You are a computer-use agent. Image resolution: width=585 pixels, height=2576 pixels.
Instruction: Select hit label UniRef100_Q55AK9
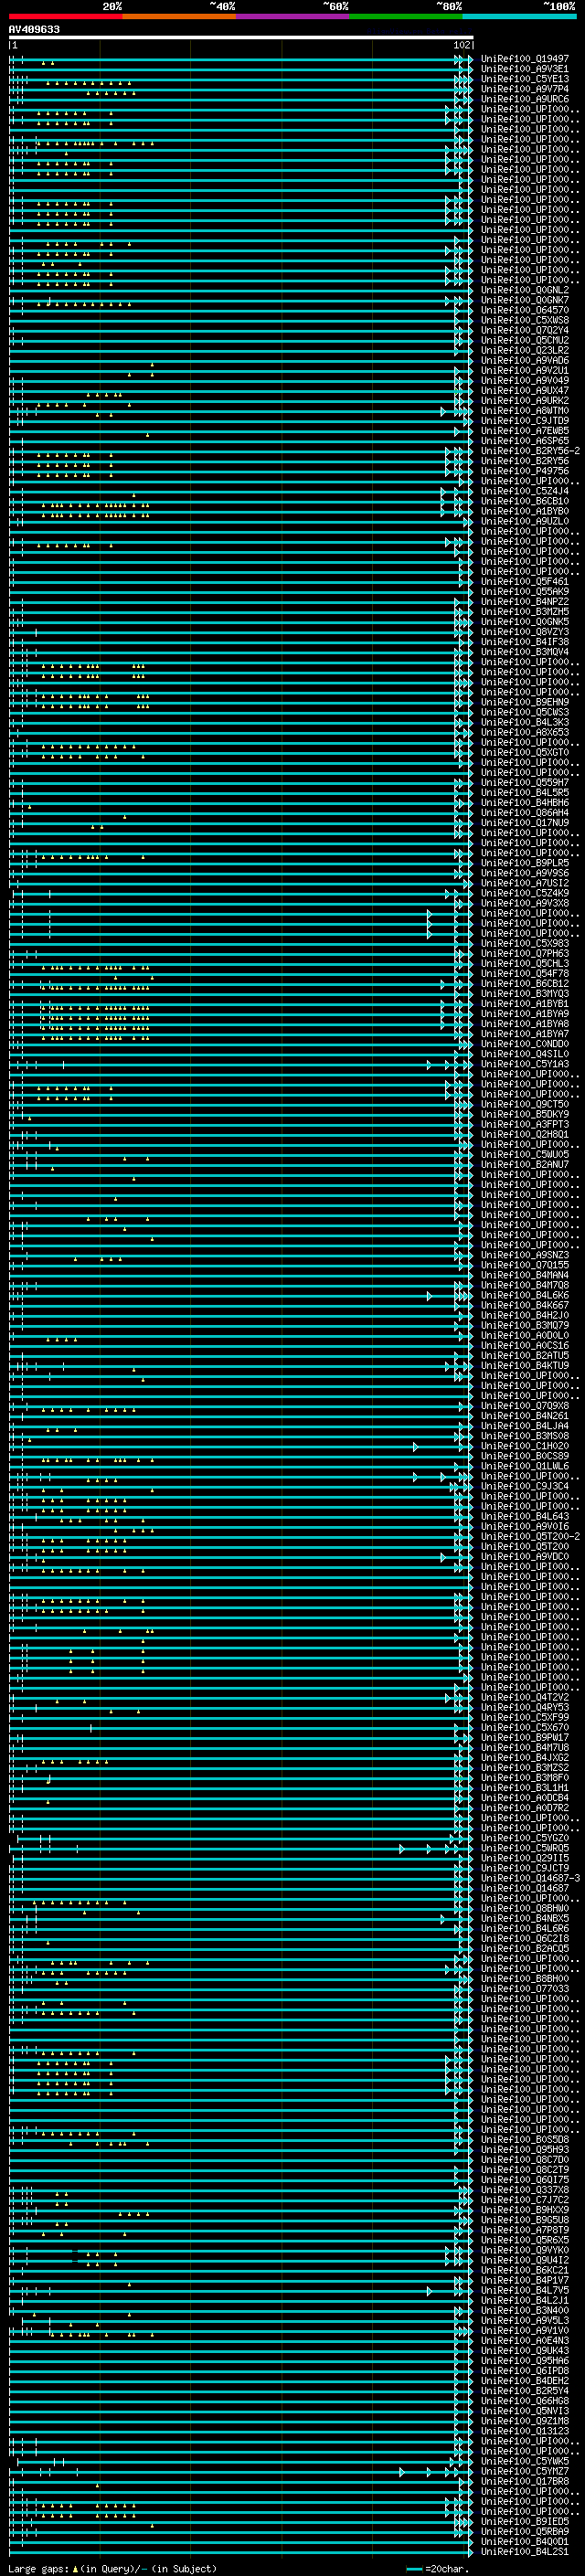[x=525, y=592]
